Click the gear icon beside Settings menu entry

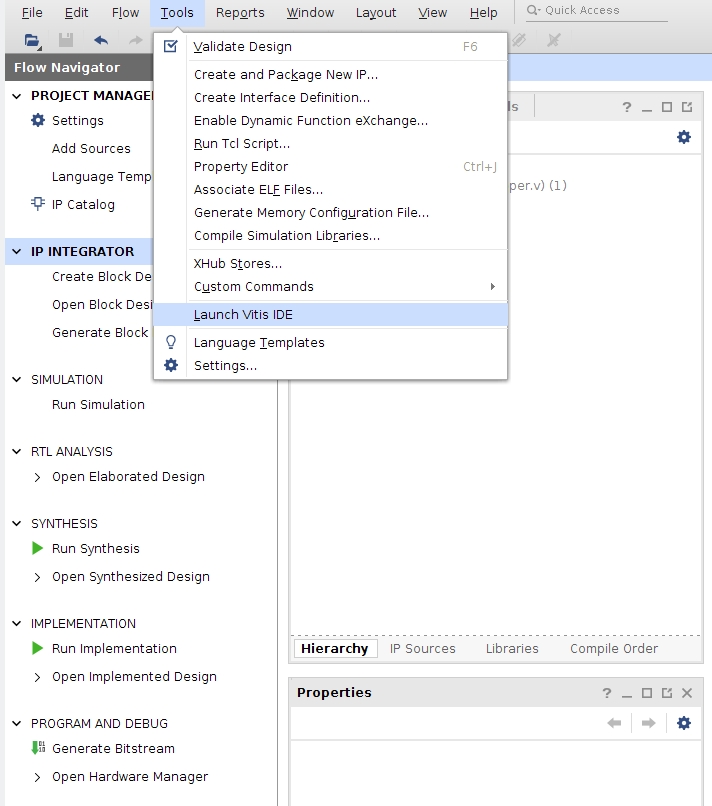[171, 365]
